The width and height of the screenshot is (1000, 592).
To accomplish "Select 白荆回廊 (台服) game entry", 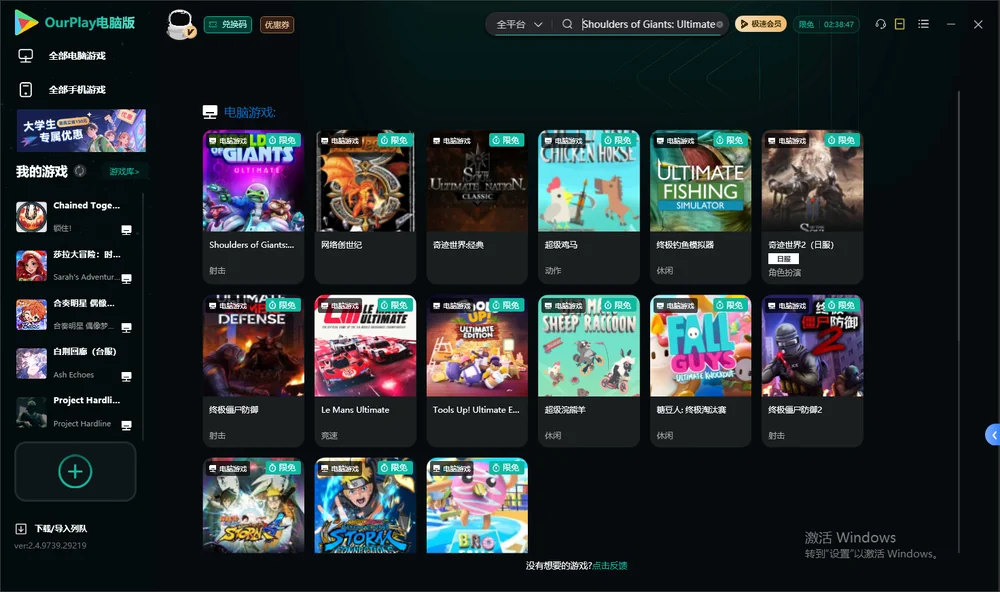I will (x=73, y=363).
